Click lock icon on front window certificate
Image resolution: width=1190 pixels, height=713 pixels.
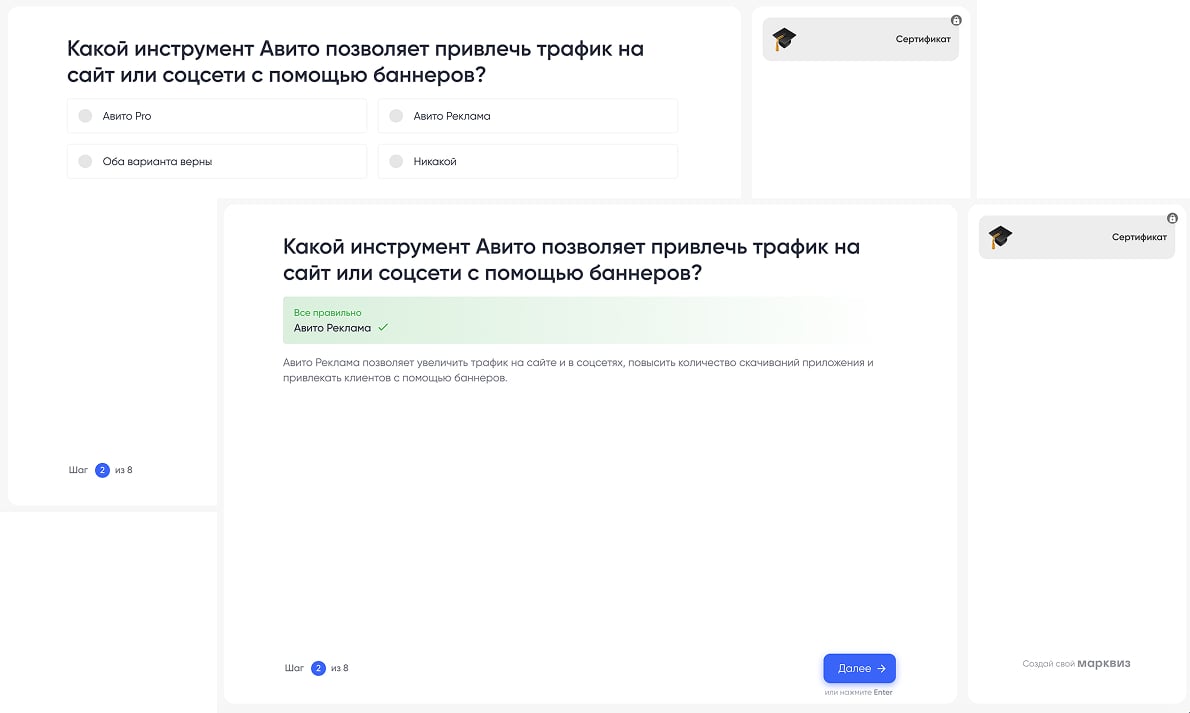point(1172,218)
